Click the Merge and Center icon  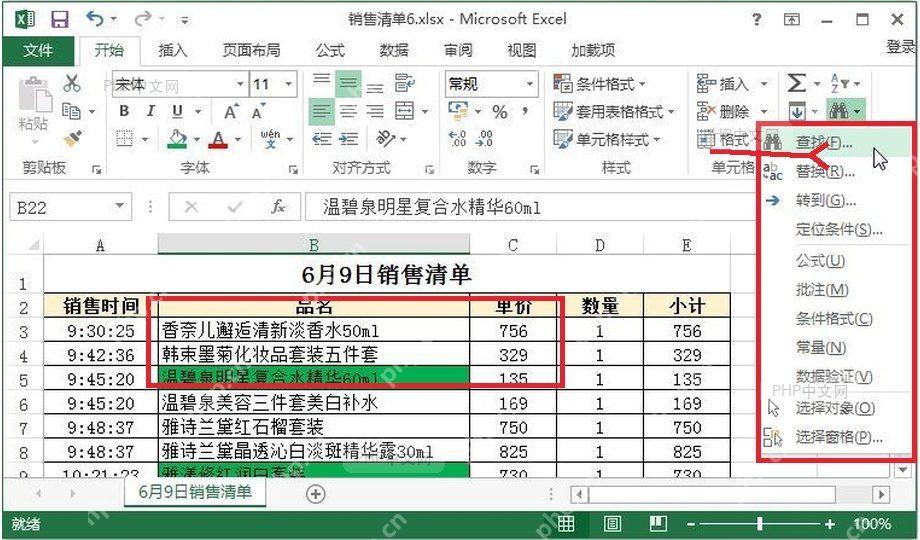pos(404,111)
